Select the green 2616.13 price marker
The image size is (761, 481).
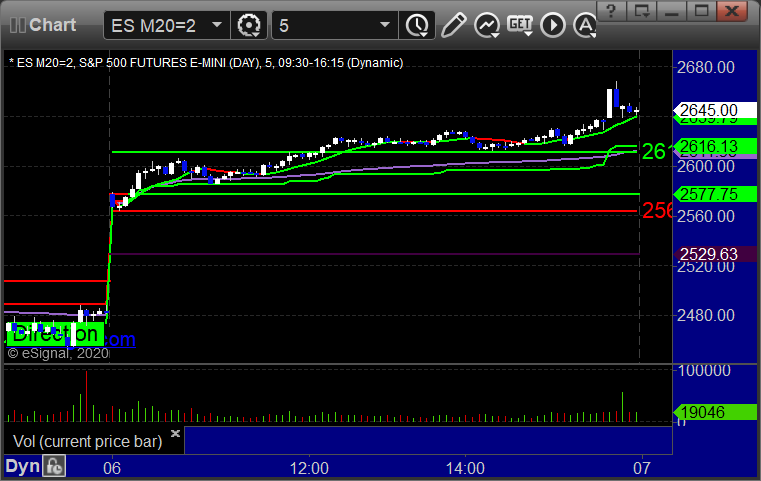click(715, 146)
